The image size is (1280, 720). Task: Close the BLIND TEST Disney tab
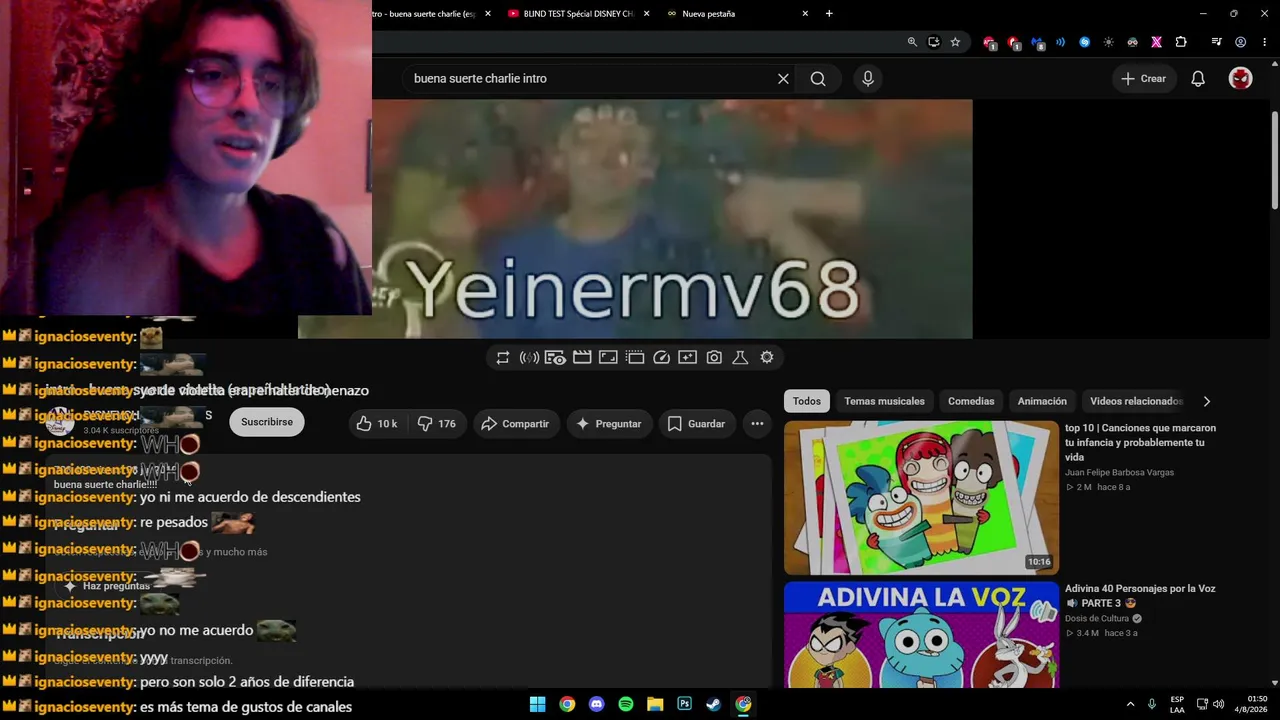click(x=646, y=14)
